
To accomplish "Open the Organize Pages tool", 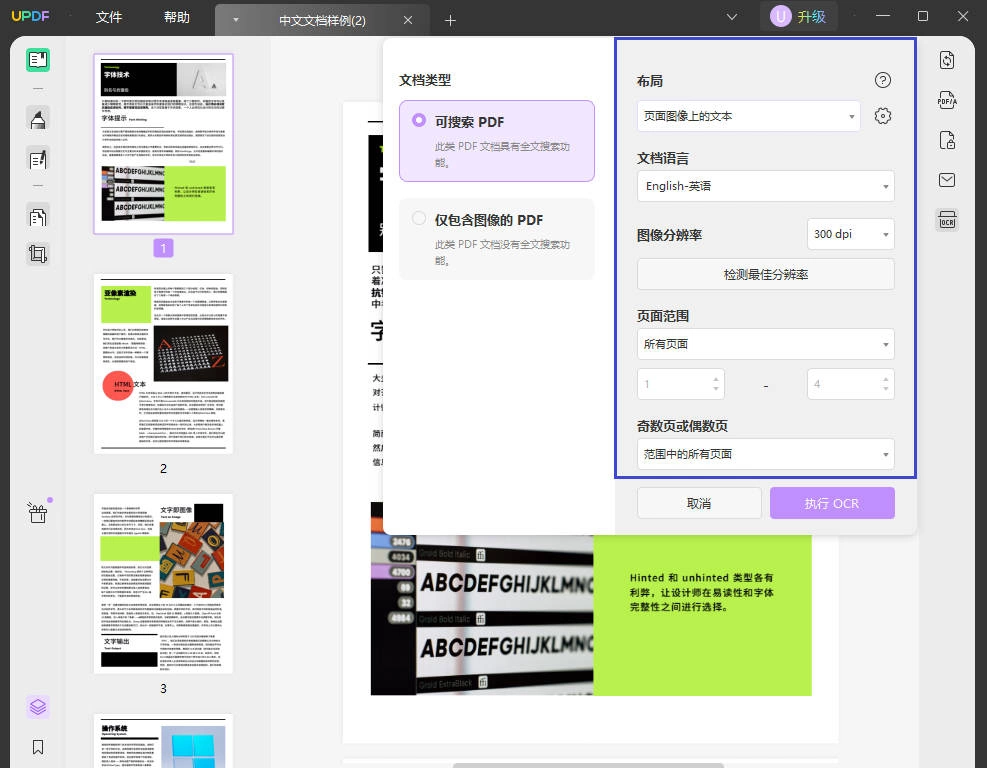I will tap(38, 217).
